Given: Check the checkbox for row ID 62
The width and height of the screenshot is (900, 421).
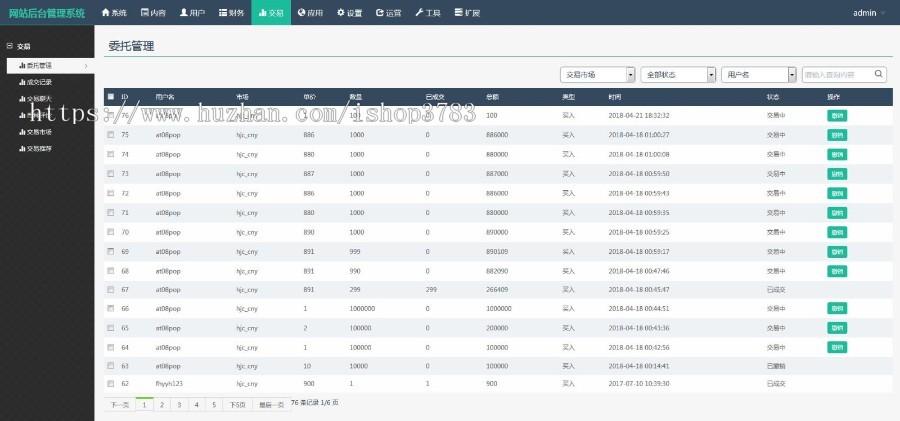Looking at the screenshot, I should point(110,383).
